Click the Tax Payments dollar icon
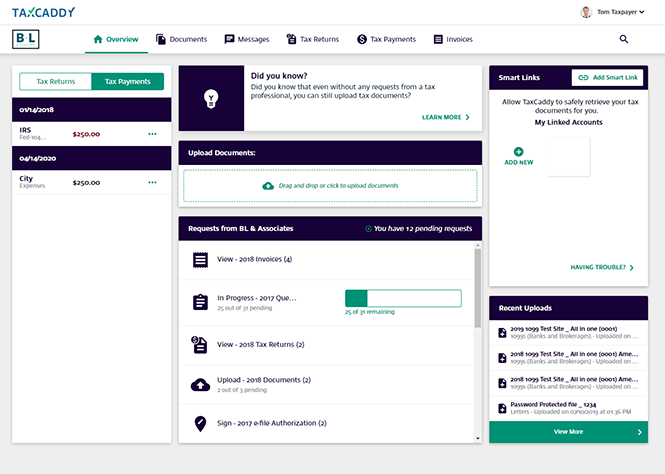Viewport: 665px width, 474px height. coord(362,39)
